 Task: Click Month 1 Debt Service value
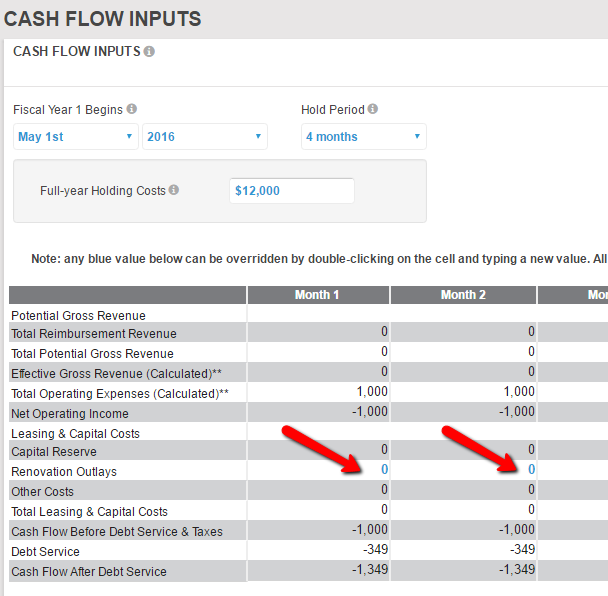[x=377, y=550]
